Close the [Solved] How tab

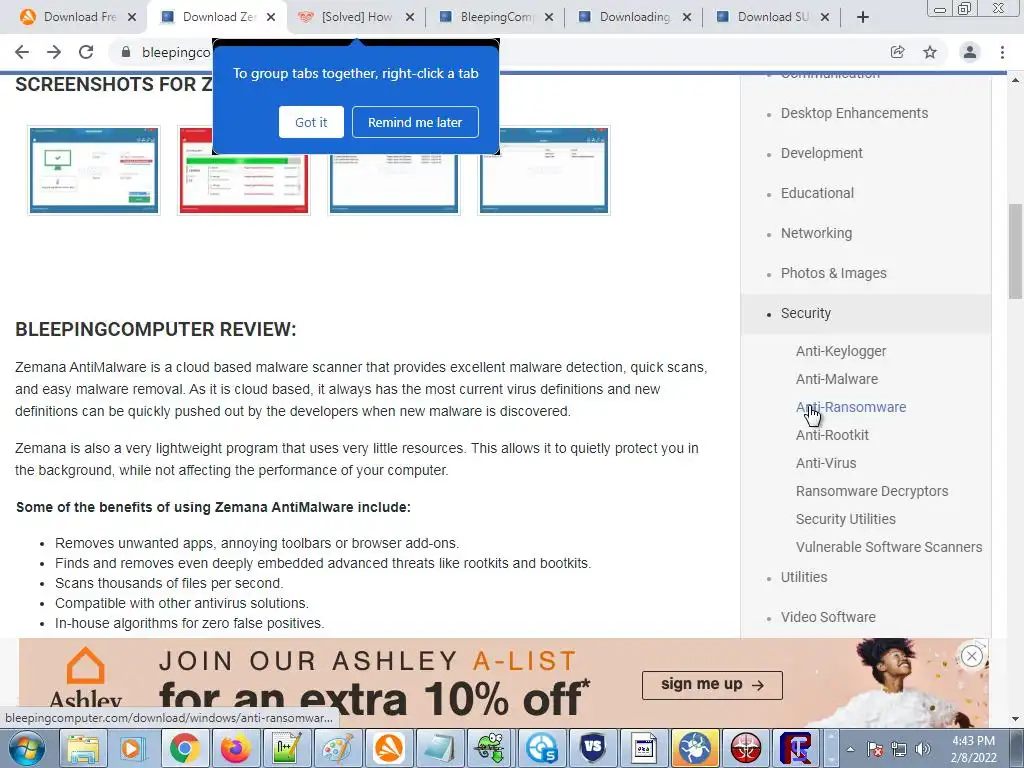coord(409,17)
